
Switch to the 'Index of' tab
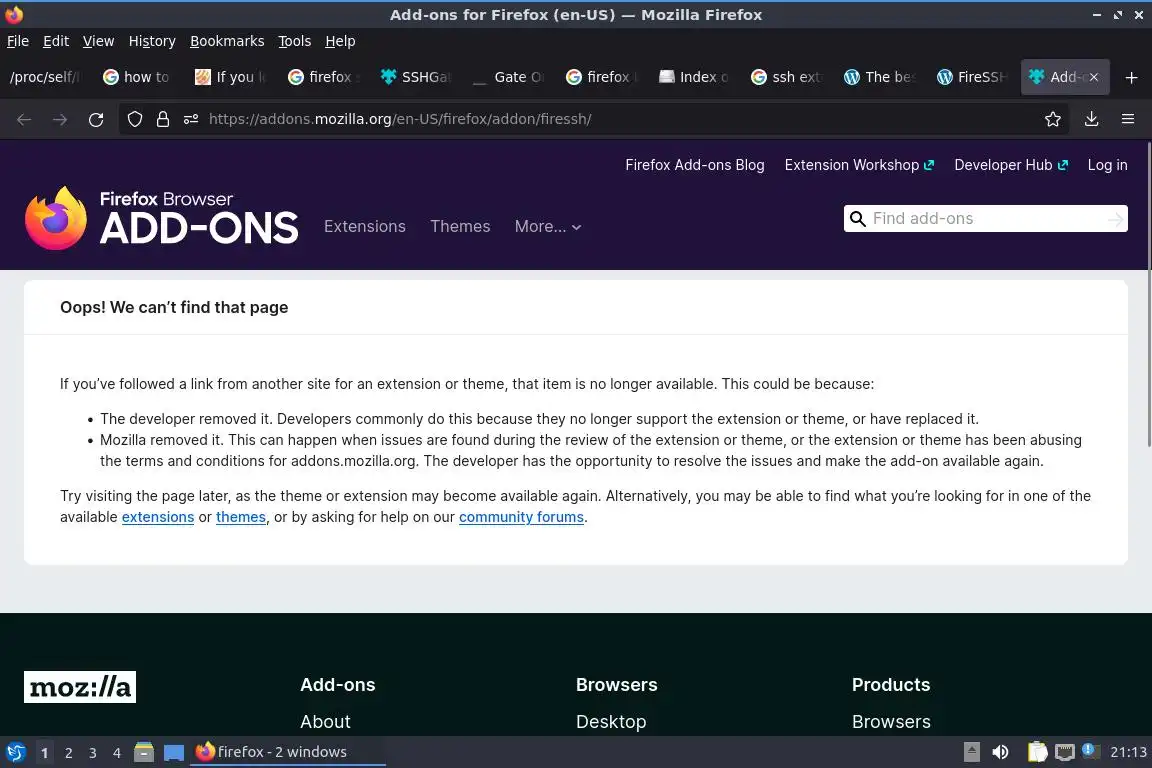(694, 77)
